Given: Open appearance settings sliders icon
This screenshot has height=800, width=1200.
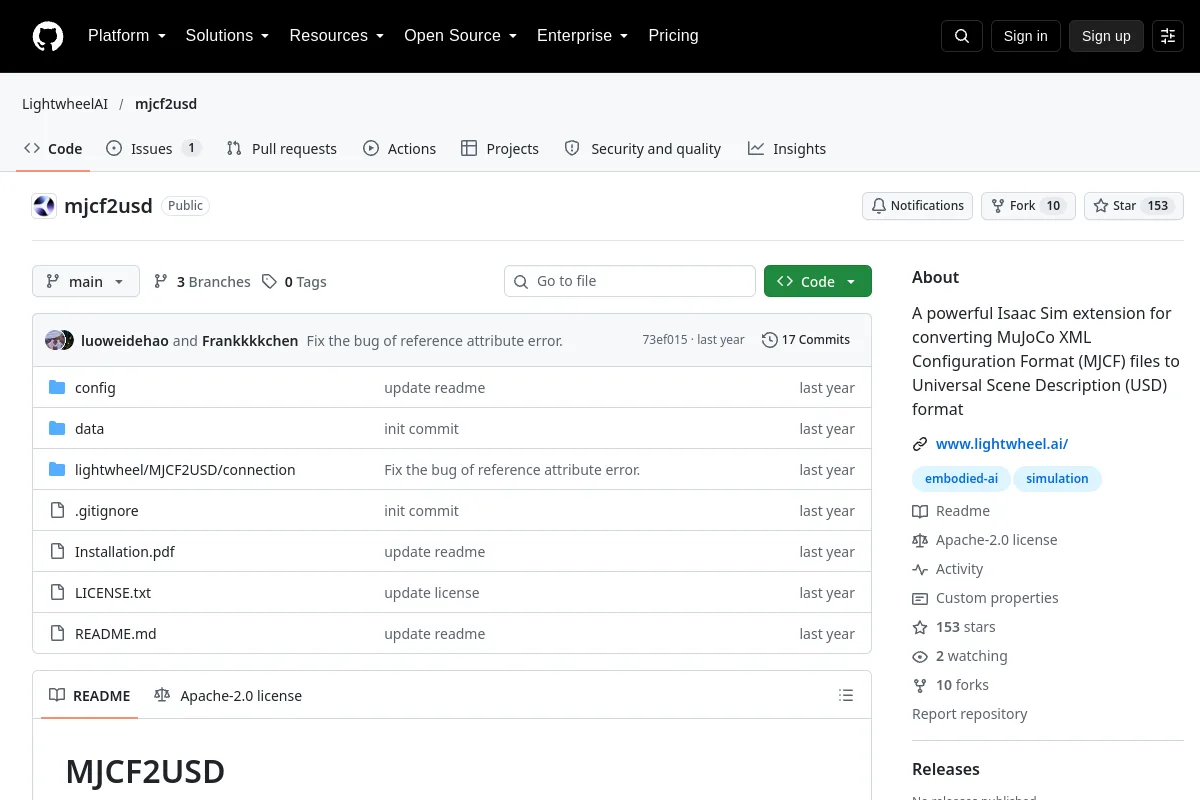Looking at the screenshot, I should 1168,36.
